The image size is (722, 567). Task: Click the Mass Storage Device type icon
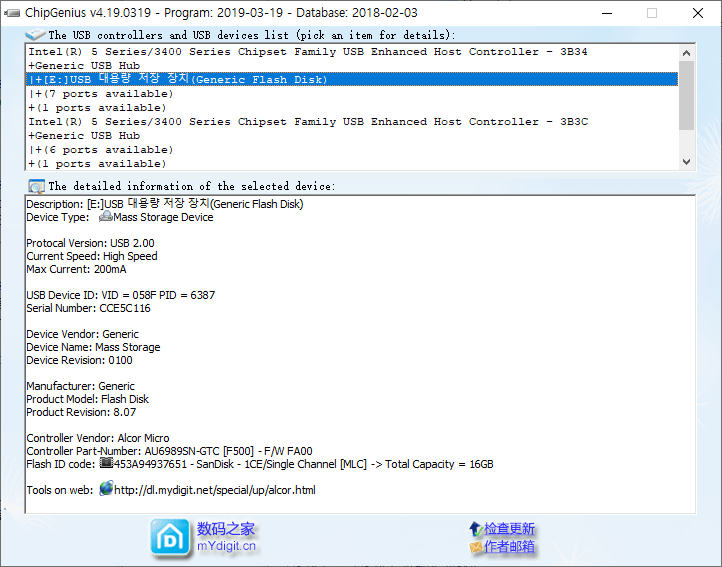[105, 216]
